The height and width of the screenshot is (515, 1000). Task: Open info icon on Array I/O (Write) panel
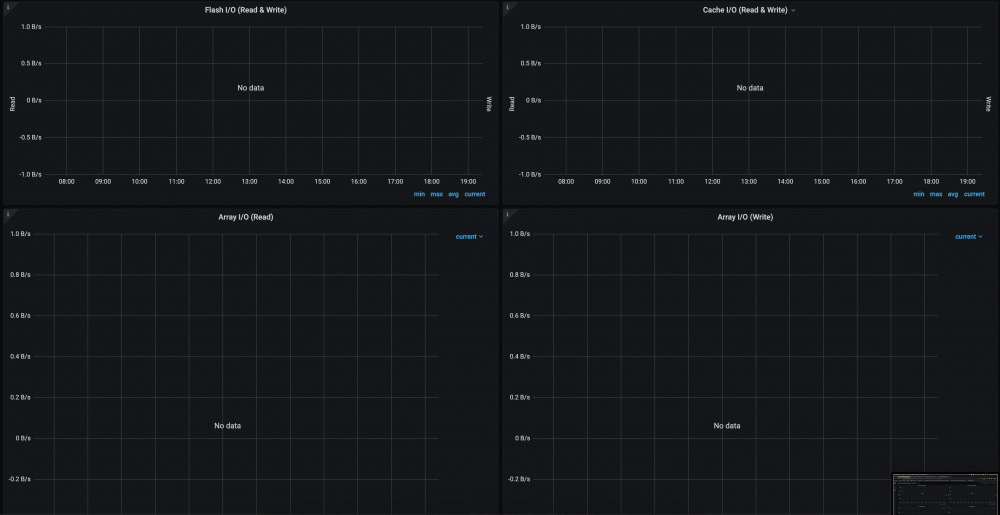(507, 214)
